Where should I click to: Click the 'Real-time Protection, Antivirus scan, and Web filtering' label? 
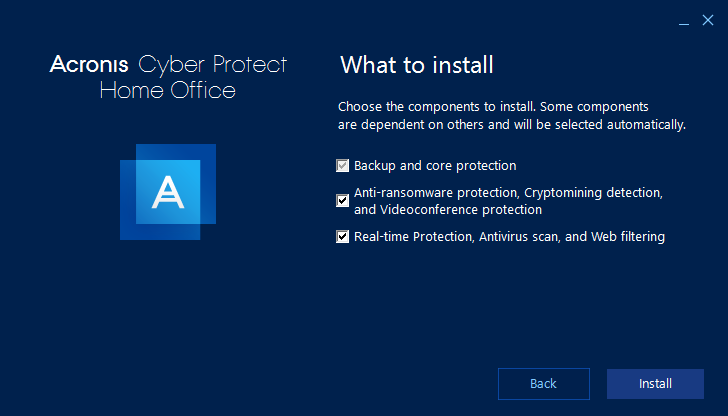[509, 237]
